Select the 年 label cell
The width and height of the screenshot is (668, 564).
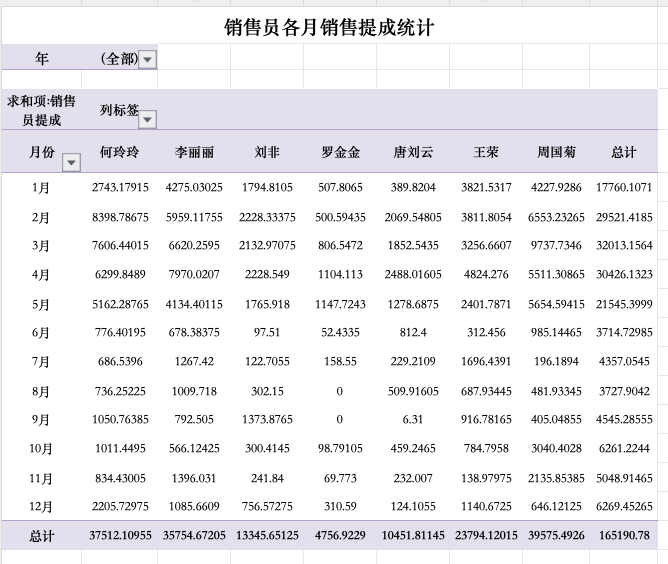[x=41, y=58]
